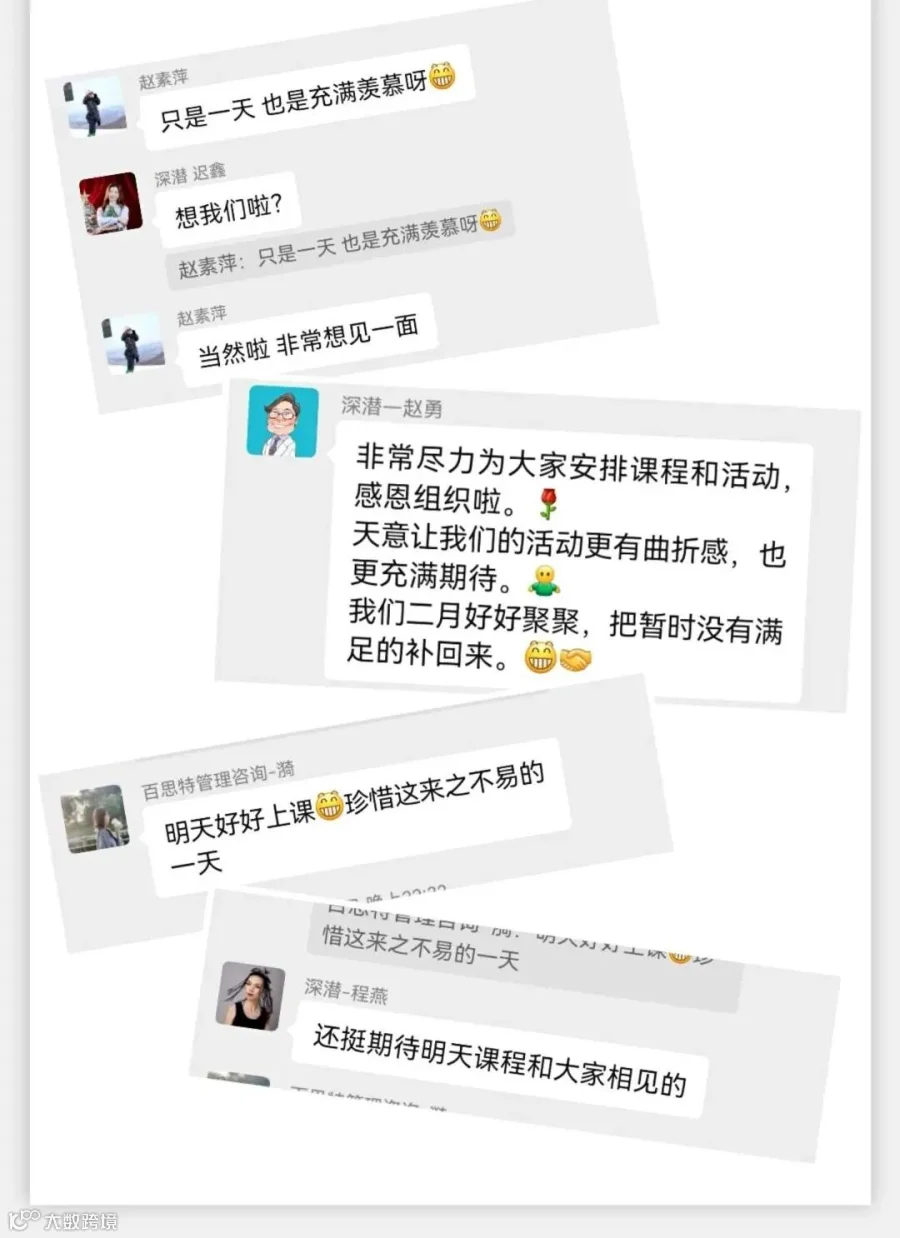Tap the grinning emoji after 补回来
The height and width of the screenshot is (1238, 900).
[x=541, y=659]
